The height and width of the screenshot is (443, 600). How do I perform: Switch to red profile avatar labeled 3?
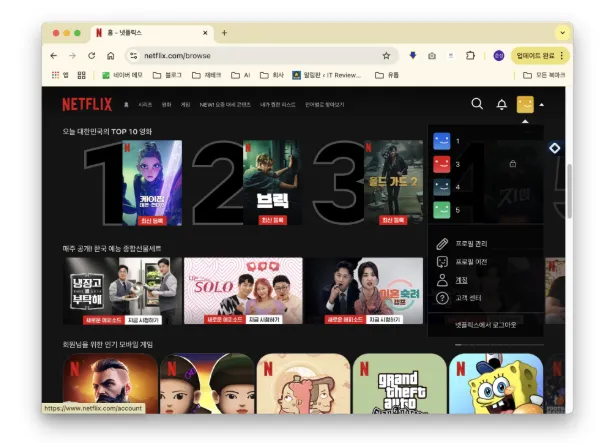(442, 164)
